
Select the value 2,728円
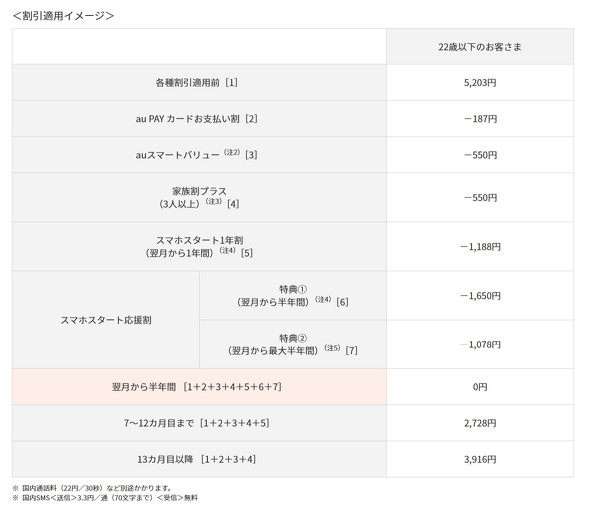click(x=480, y=423)
